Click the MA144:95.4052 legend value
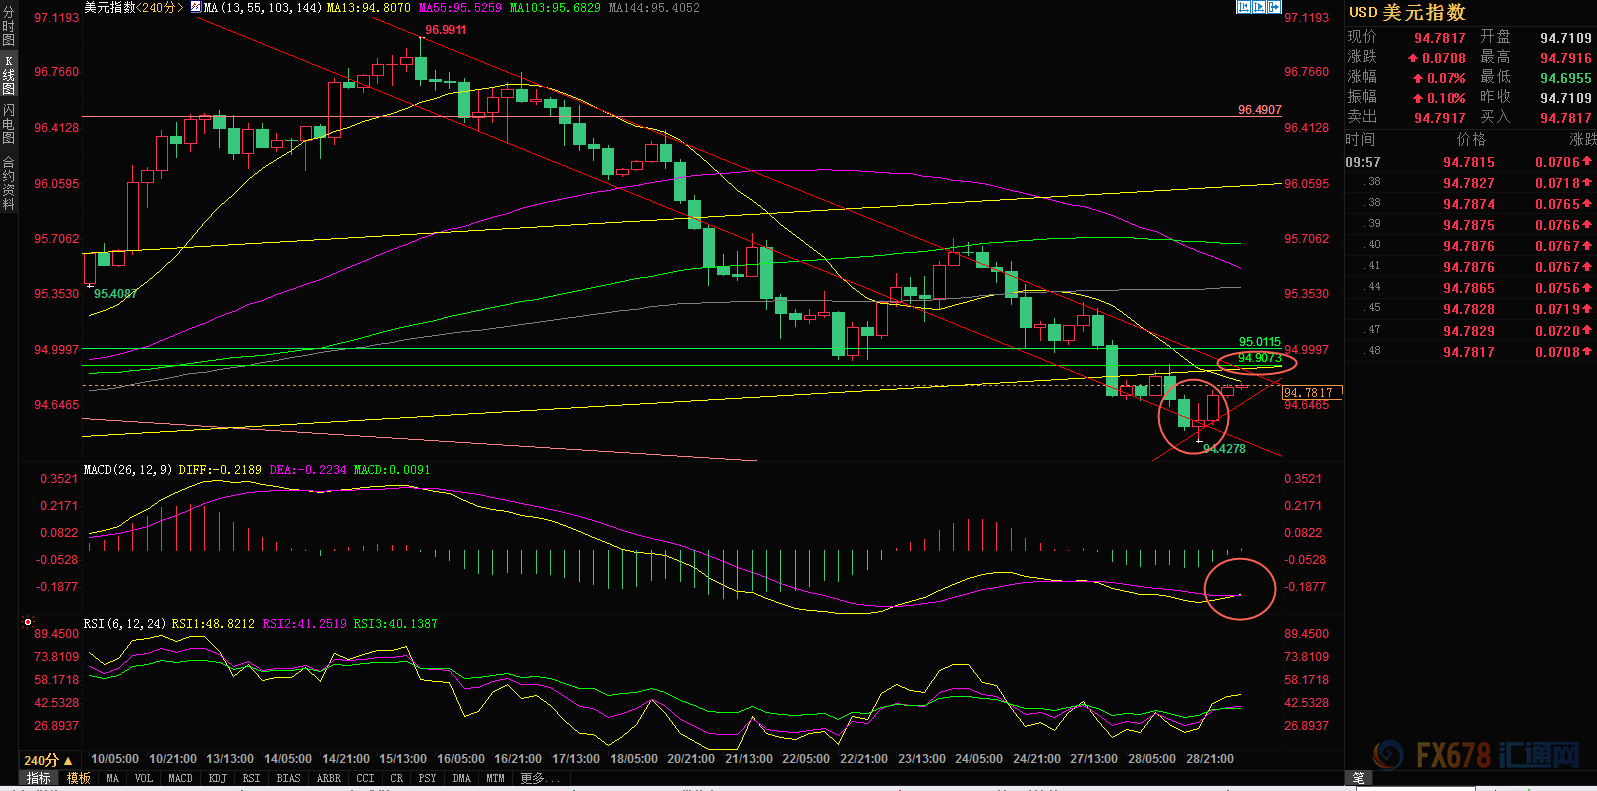The image size is (1597, 791). (654, 7)
